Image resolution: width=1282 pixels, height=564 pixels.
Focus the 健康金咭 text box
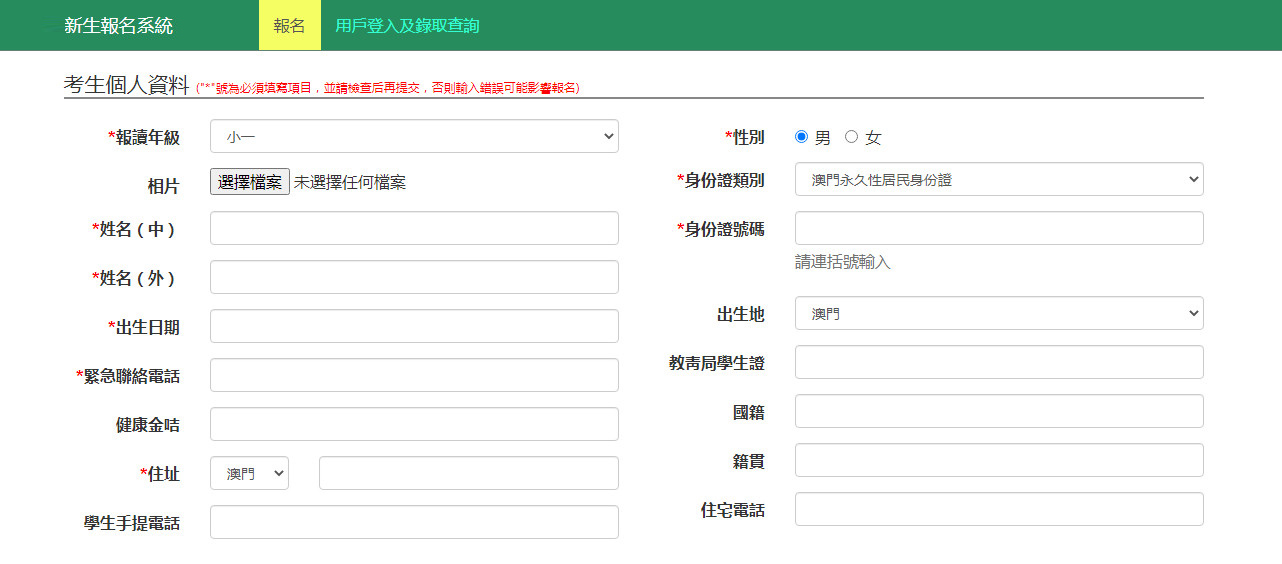(x=414, y=425)
